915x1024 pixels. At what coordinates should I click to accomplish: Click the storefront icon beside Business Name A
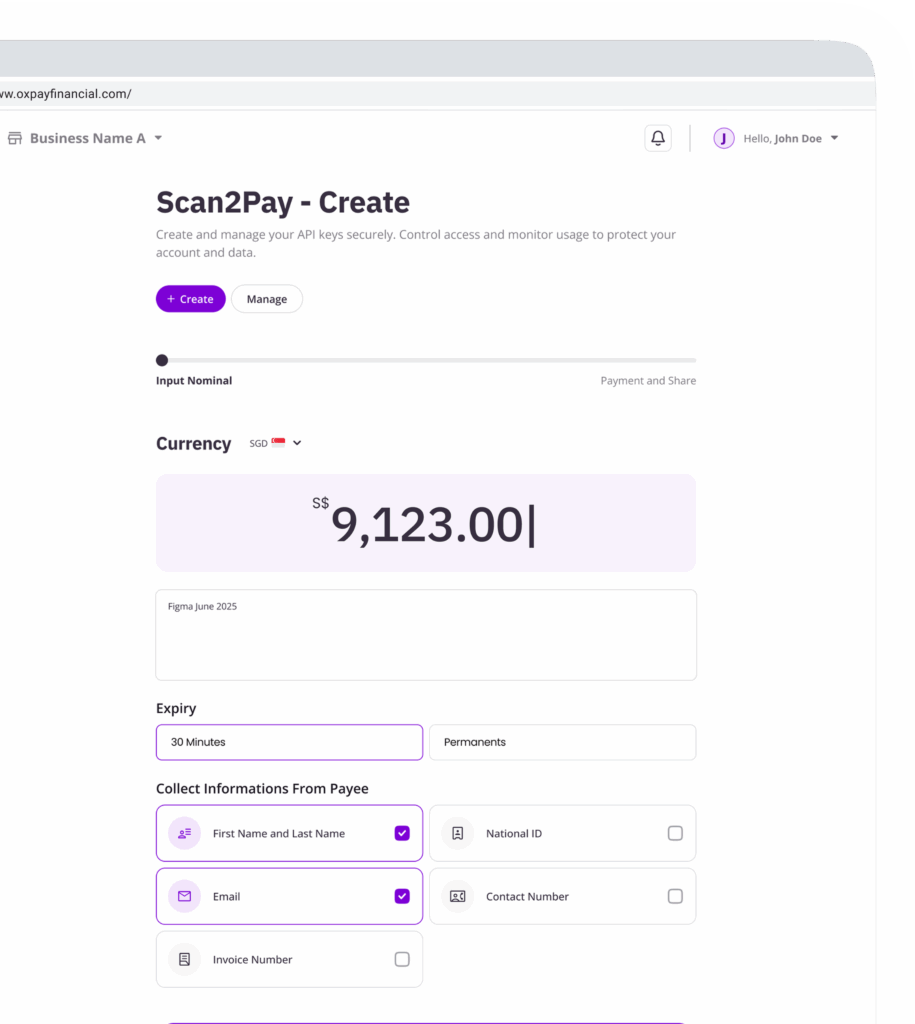click(x=15, y=139)
